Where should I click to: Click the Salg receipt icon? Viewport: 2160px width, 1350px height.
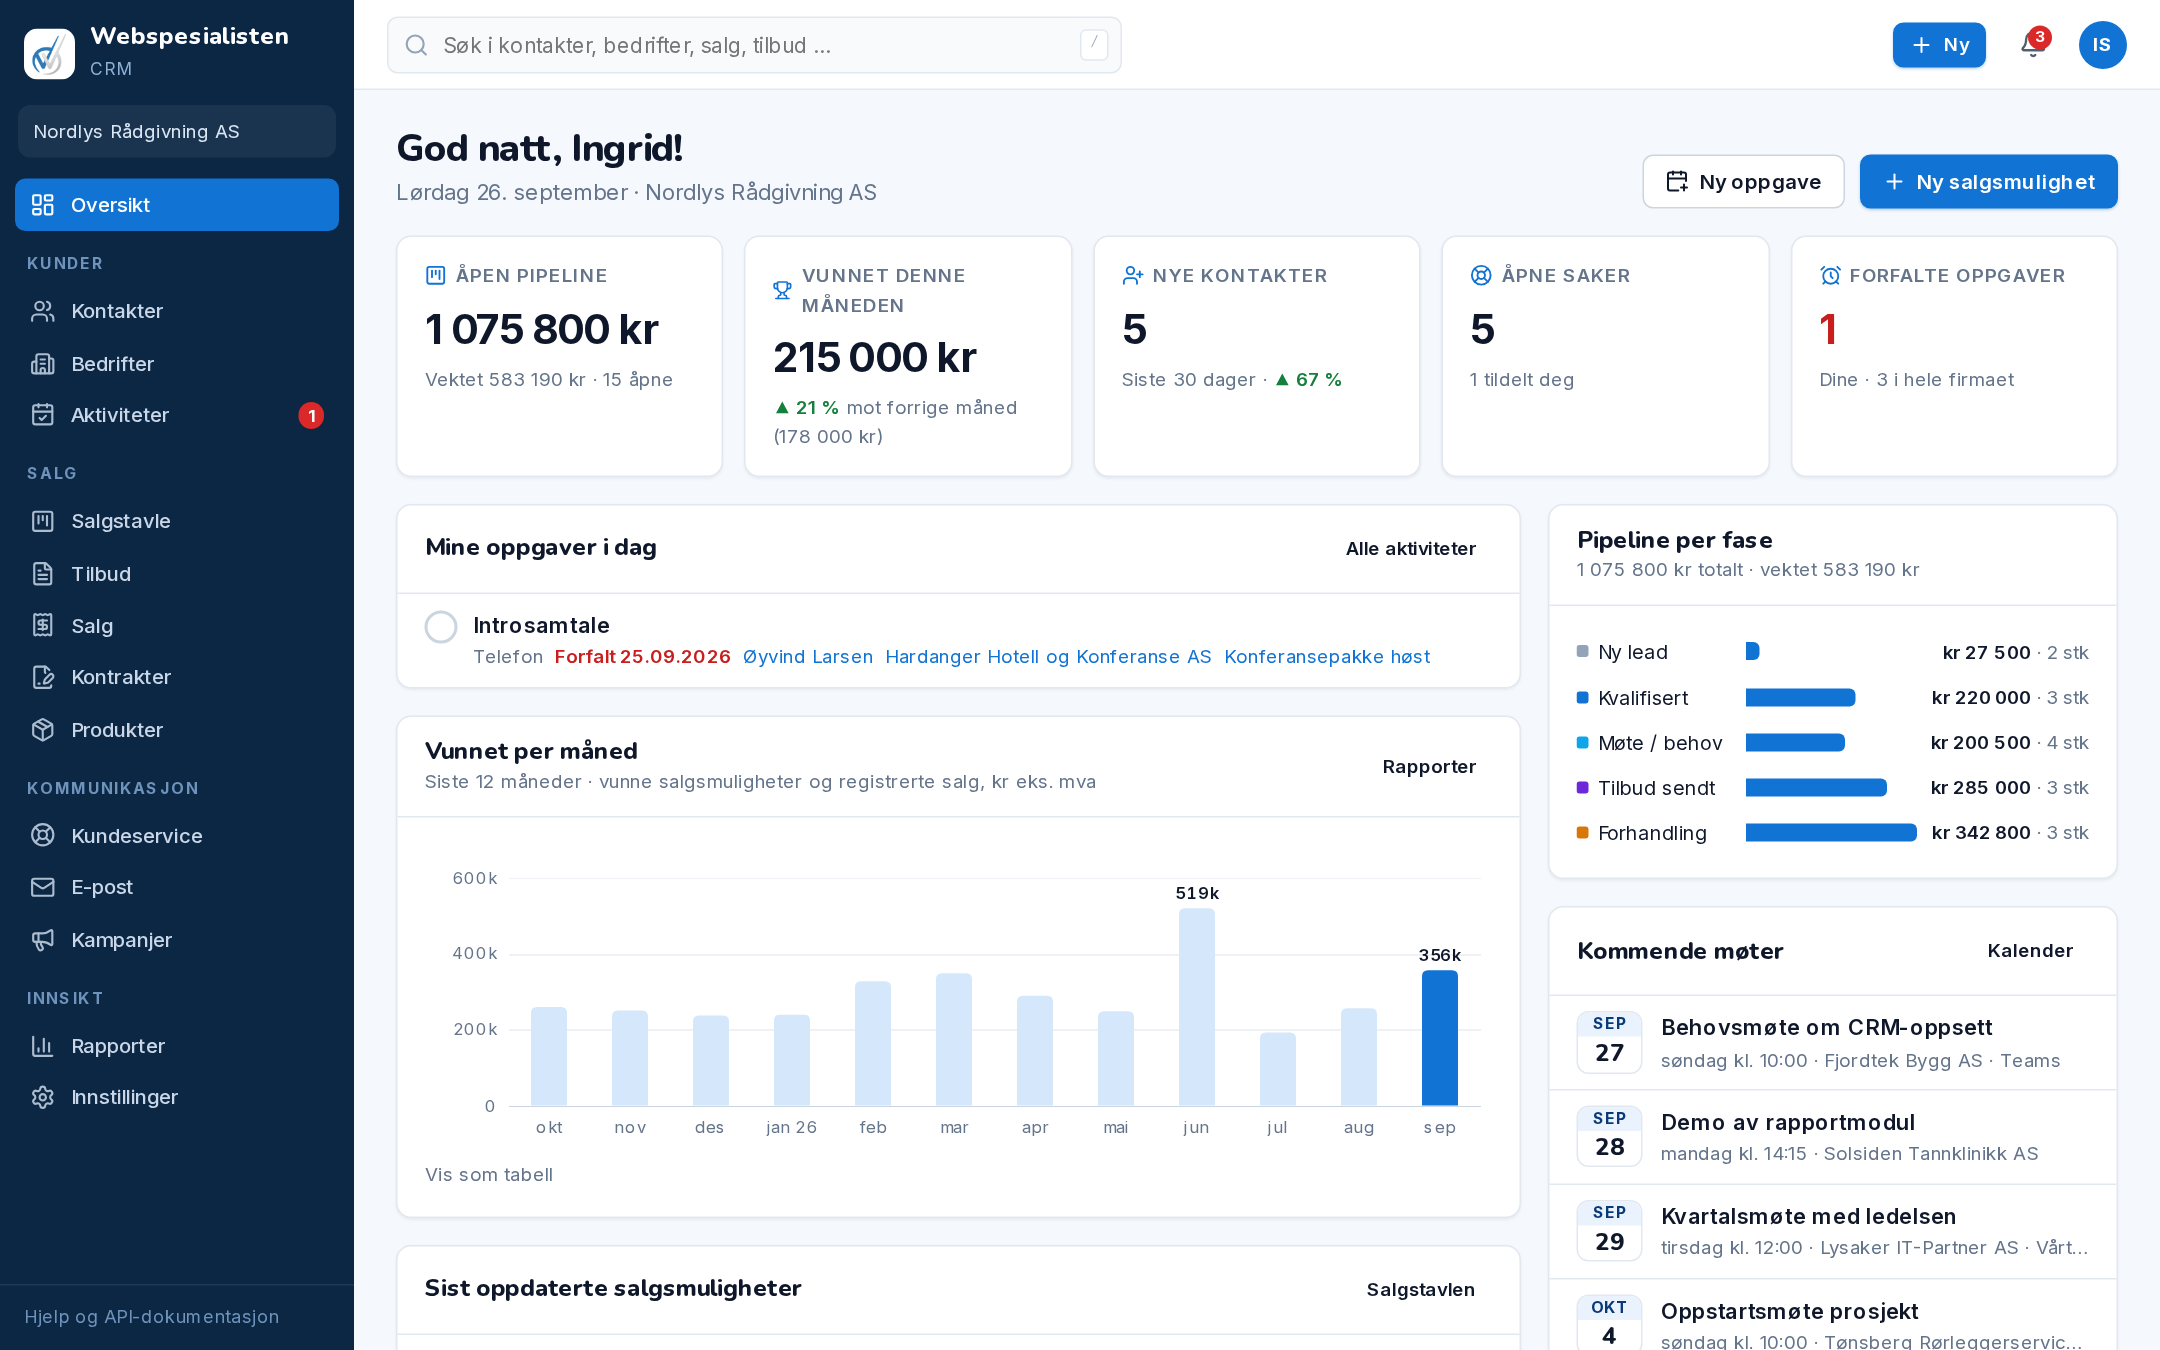coord(43,626)
